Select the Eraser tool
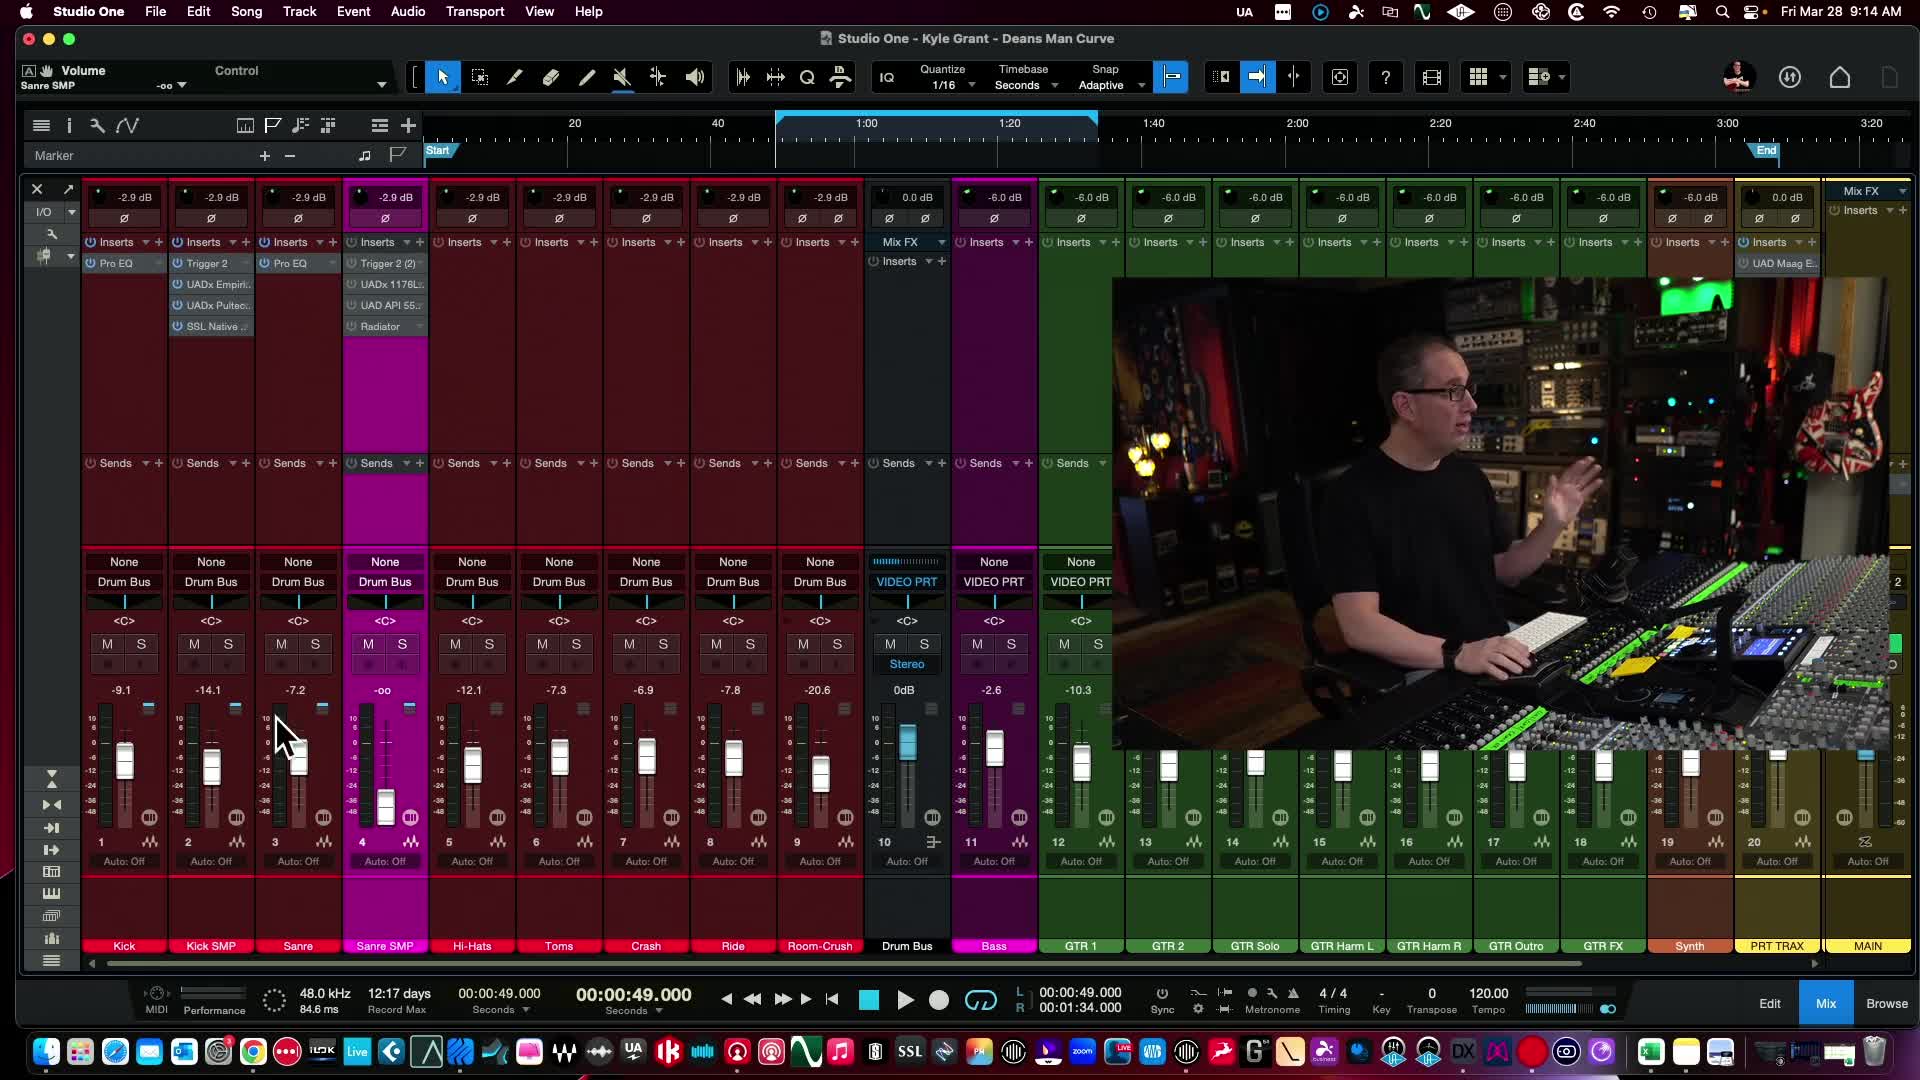 click(551, 77)
